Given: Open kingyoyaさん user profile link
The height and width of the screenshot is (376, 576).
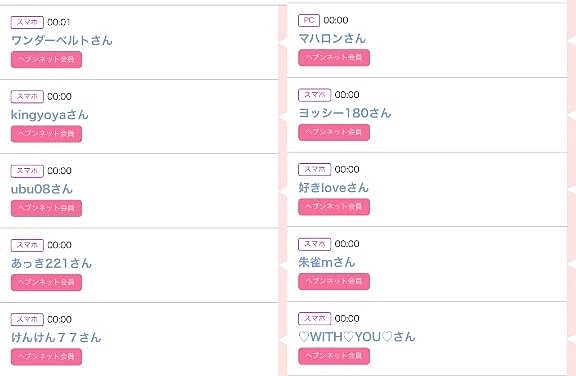Looking at the screenshot, I should click(50, 115).
